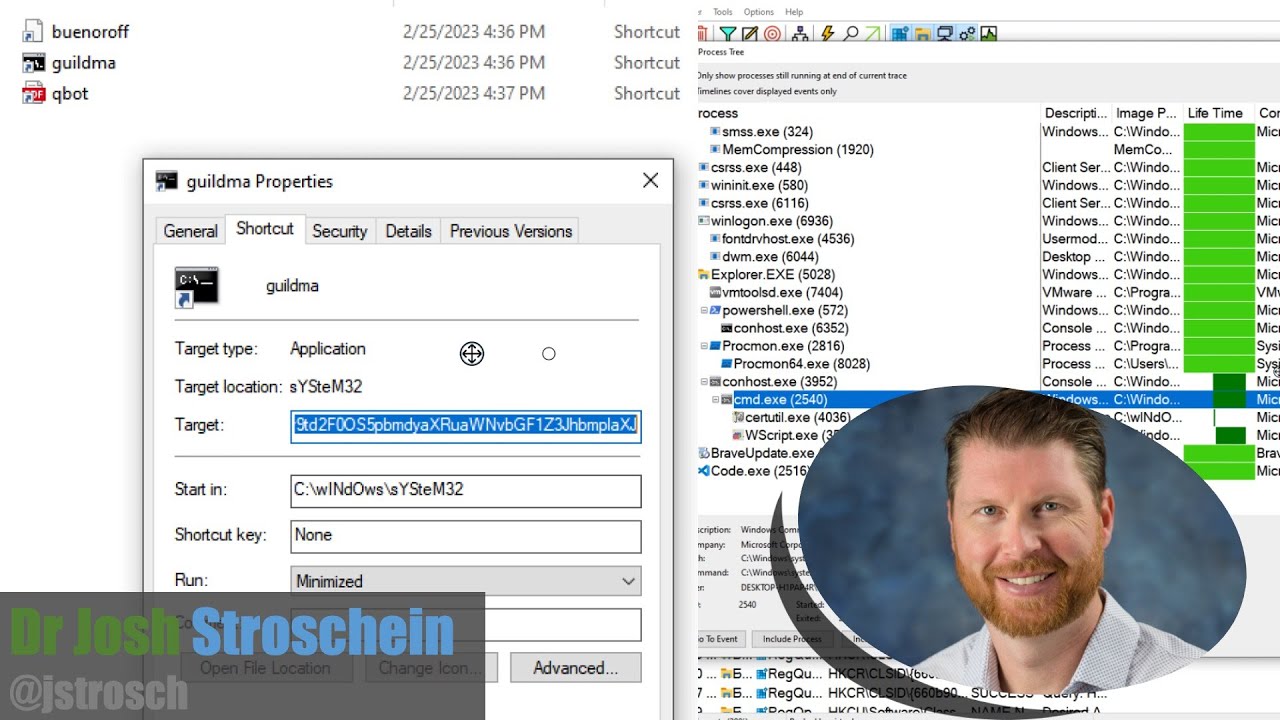
Task: Click into the Target text field
Action: coord(466,425)
